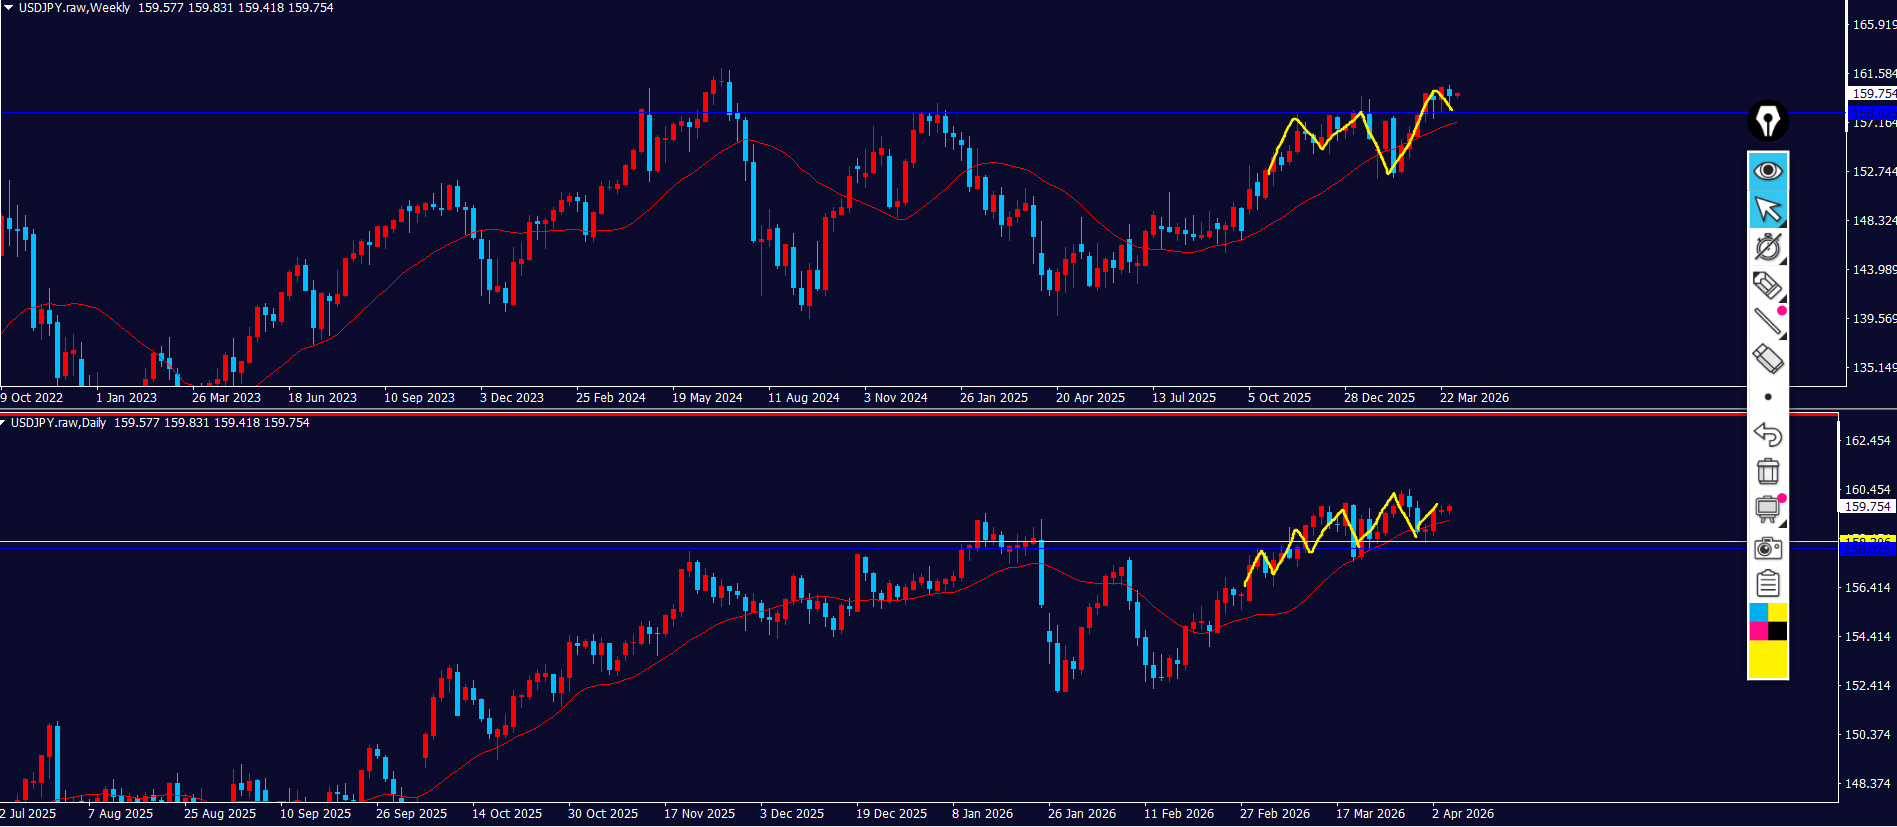Adjust stroke size using the dot button
The height and width of the screenshot is (827, 1897).
(1767, 397)
